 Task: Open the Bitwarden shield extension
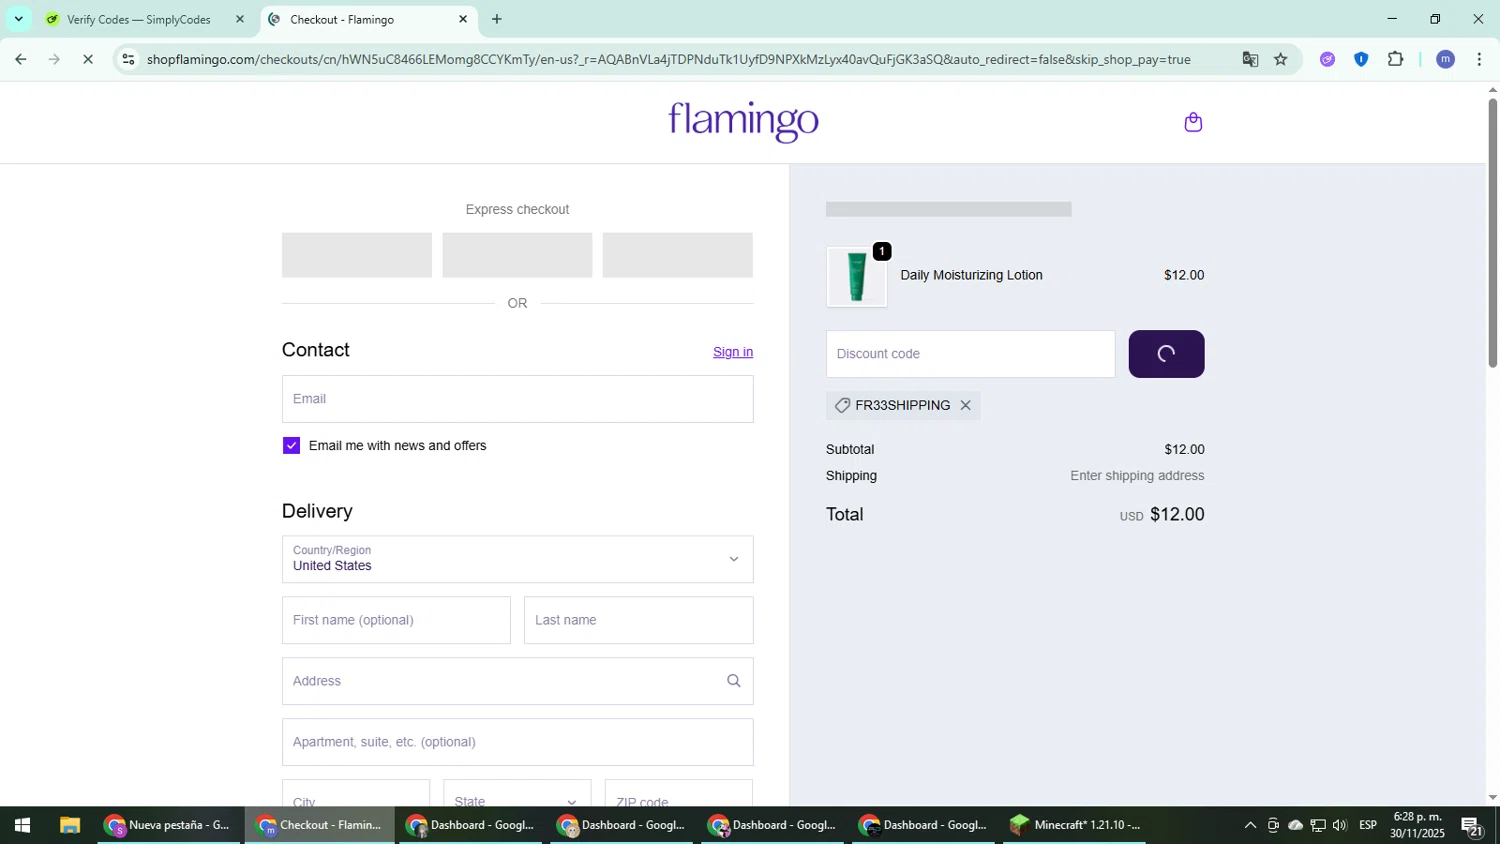pos(1361,59)
